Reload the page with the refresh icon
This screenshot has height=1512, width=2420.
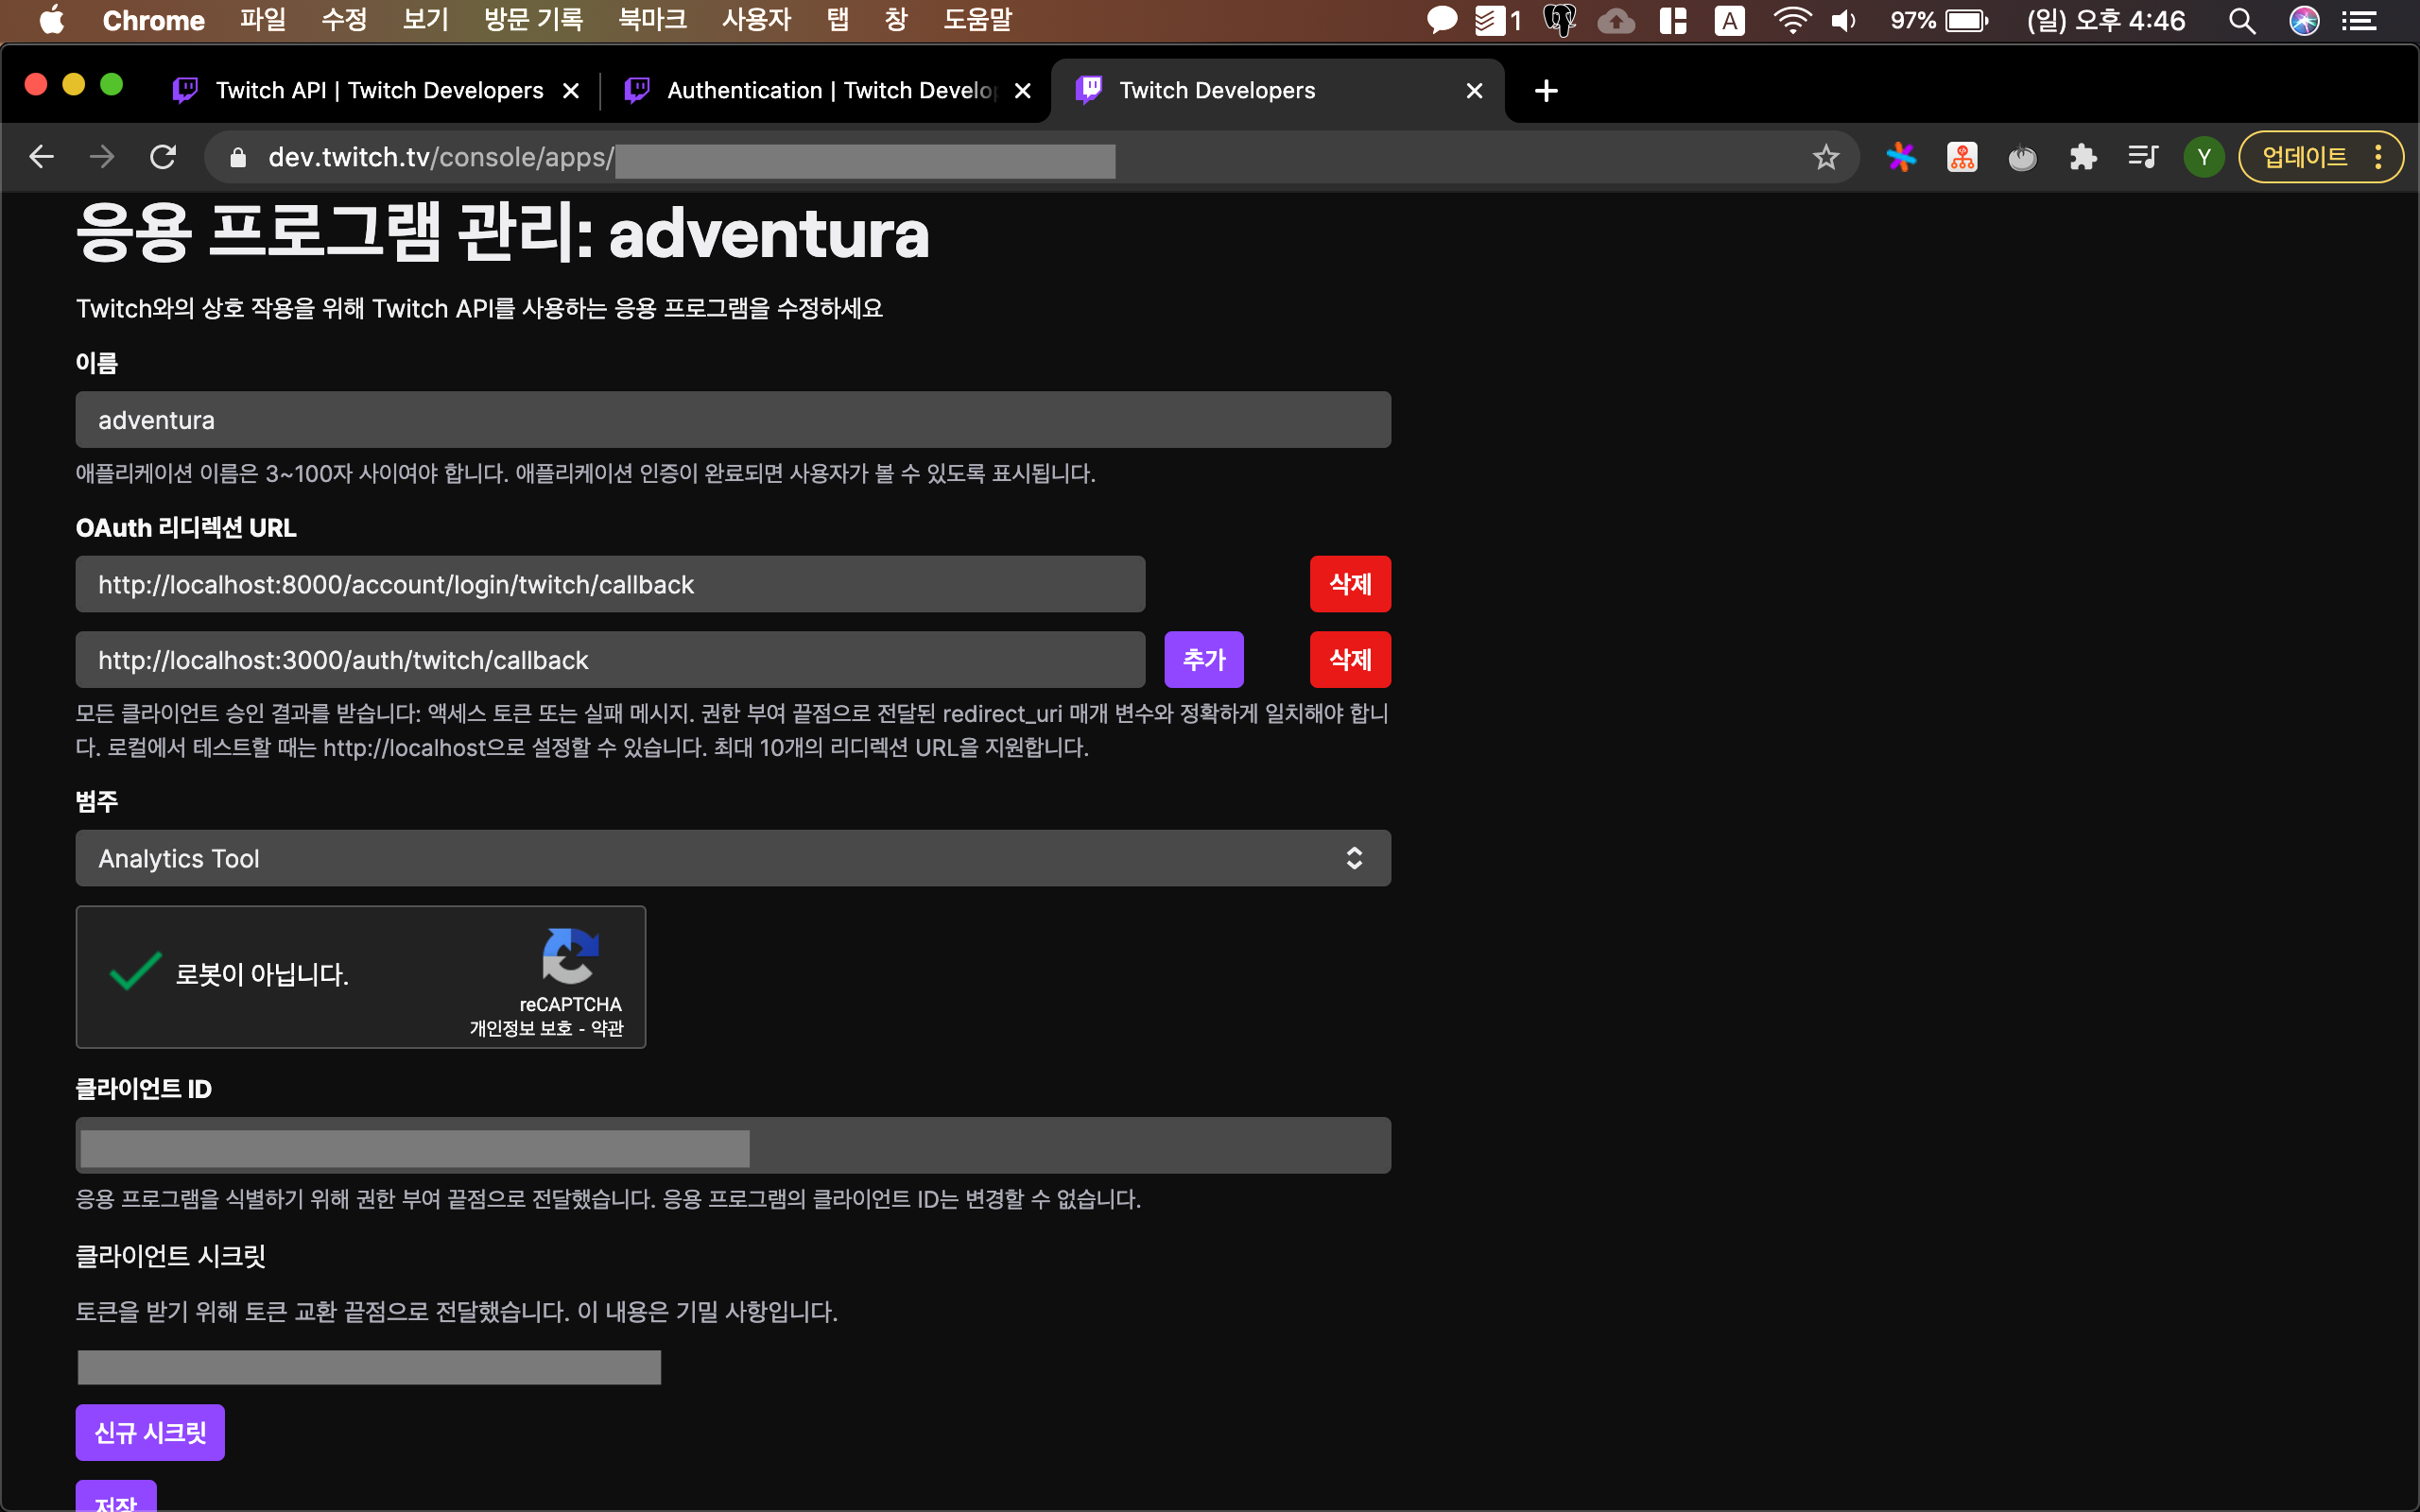[x=163, y=157]
